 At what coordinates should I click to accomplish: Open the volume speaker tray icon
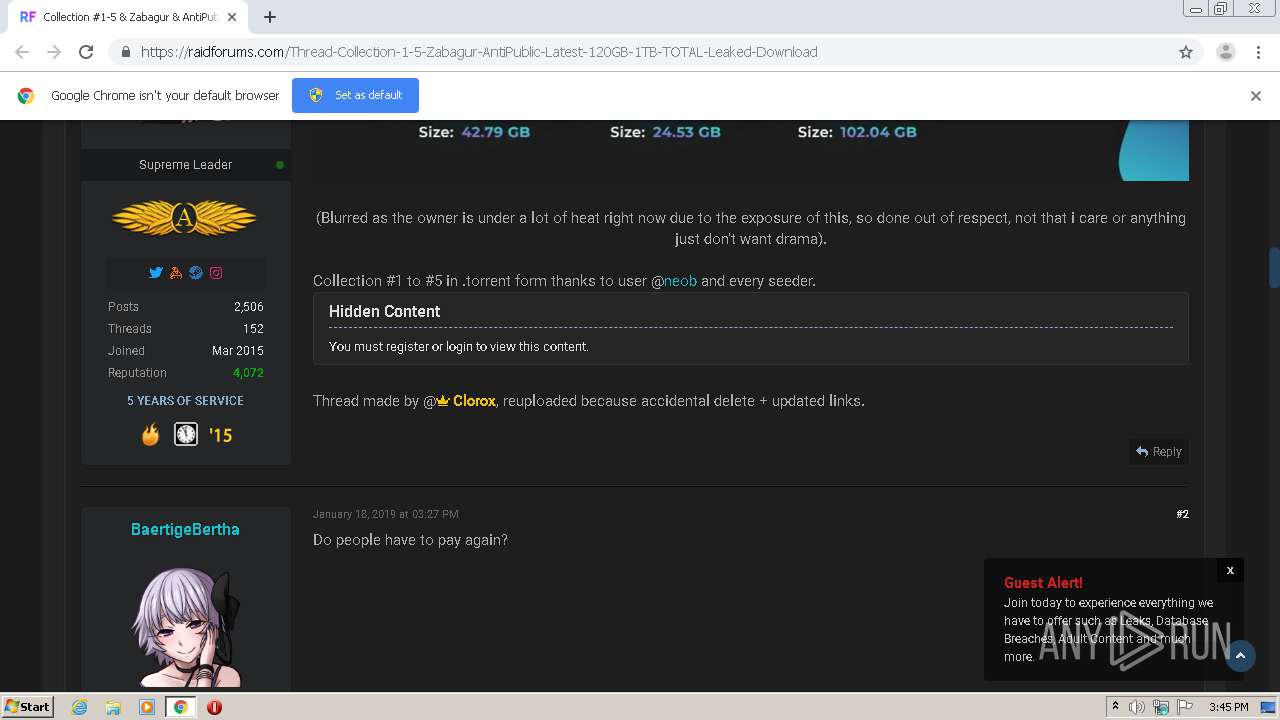pos(1137,707)
